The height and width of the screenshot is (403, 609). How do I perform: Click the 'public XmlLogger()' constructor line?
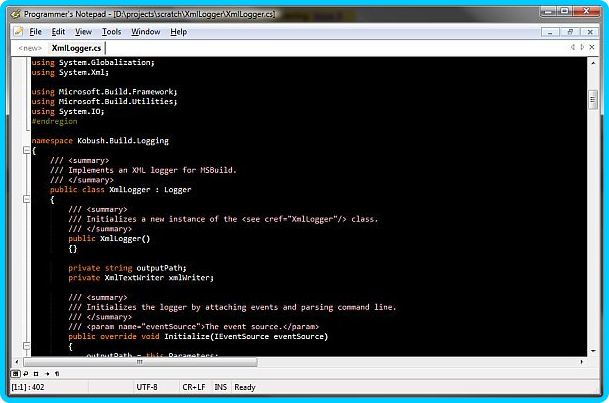pyautogui.click(x=109, y=238)
